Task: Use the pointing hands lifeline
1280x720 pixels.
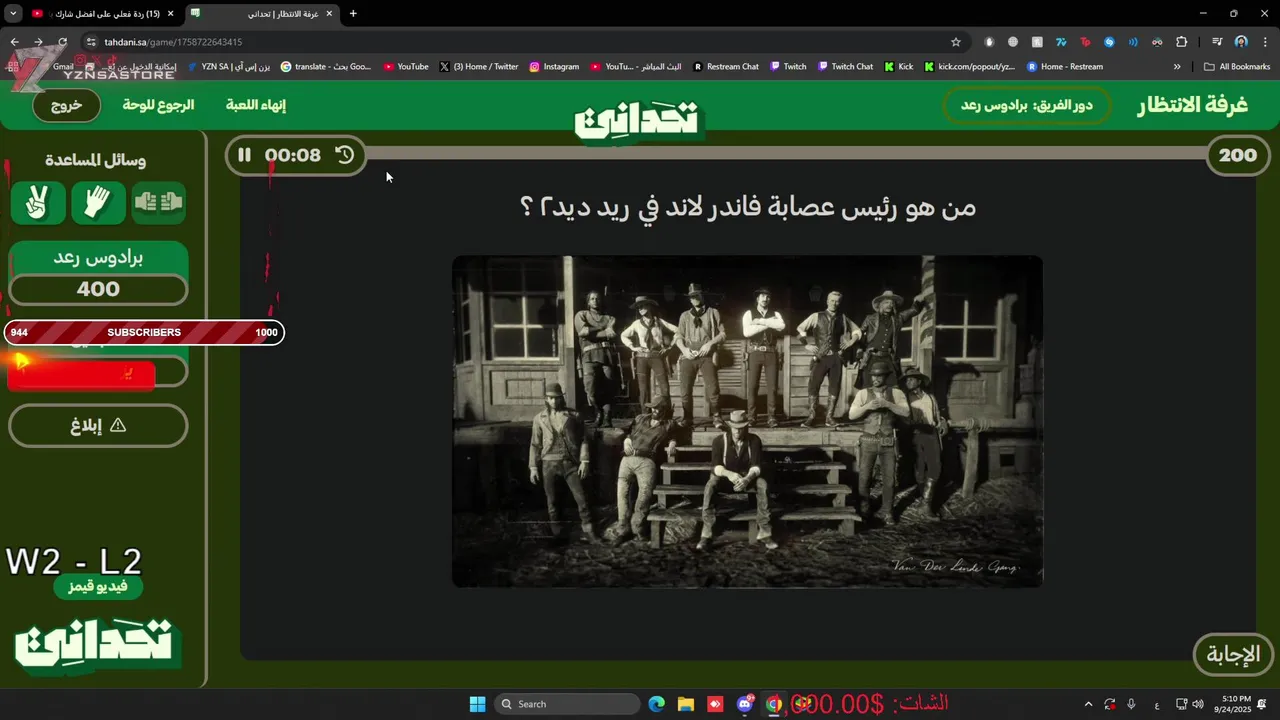Action: (158, 203)
